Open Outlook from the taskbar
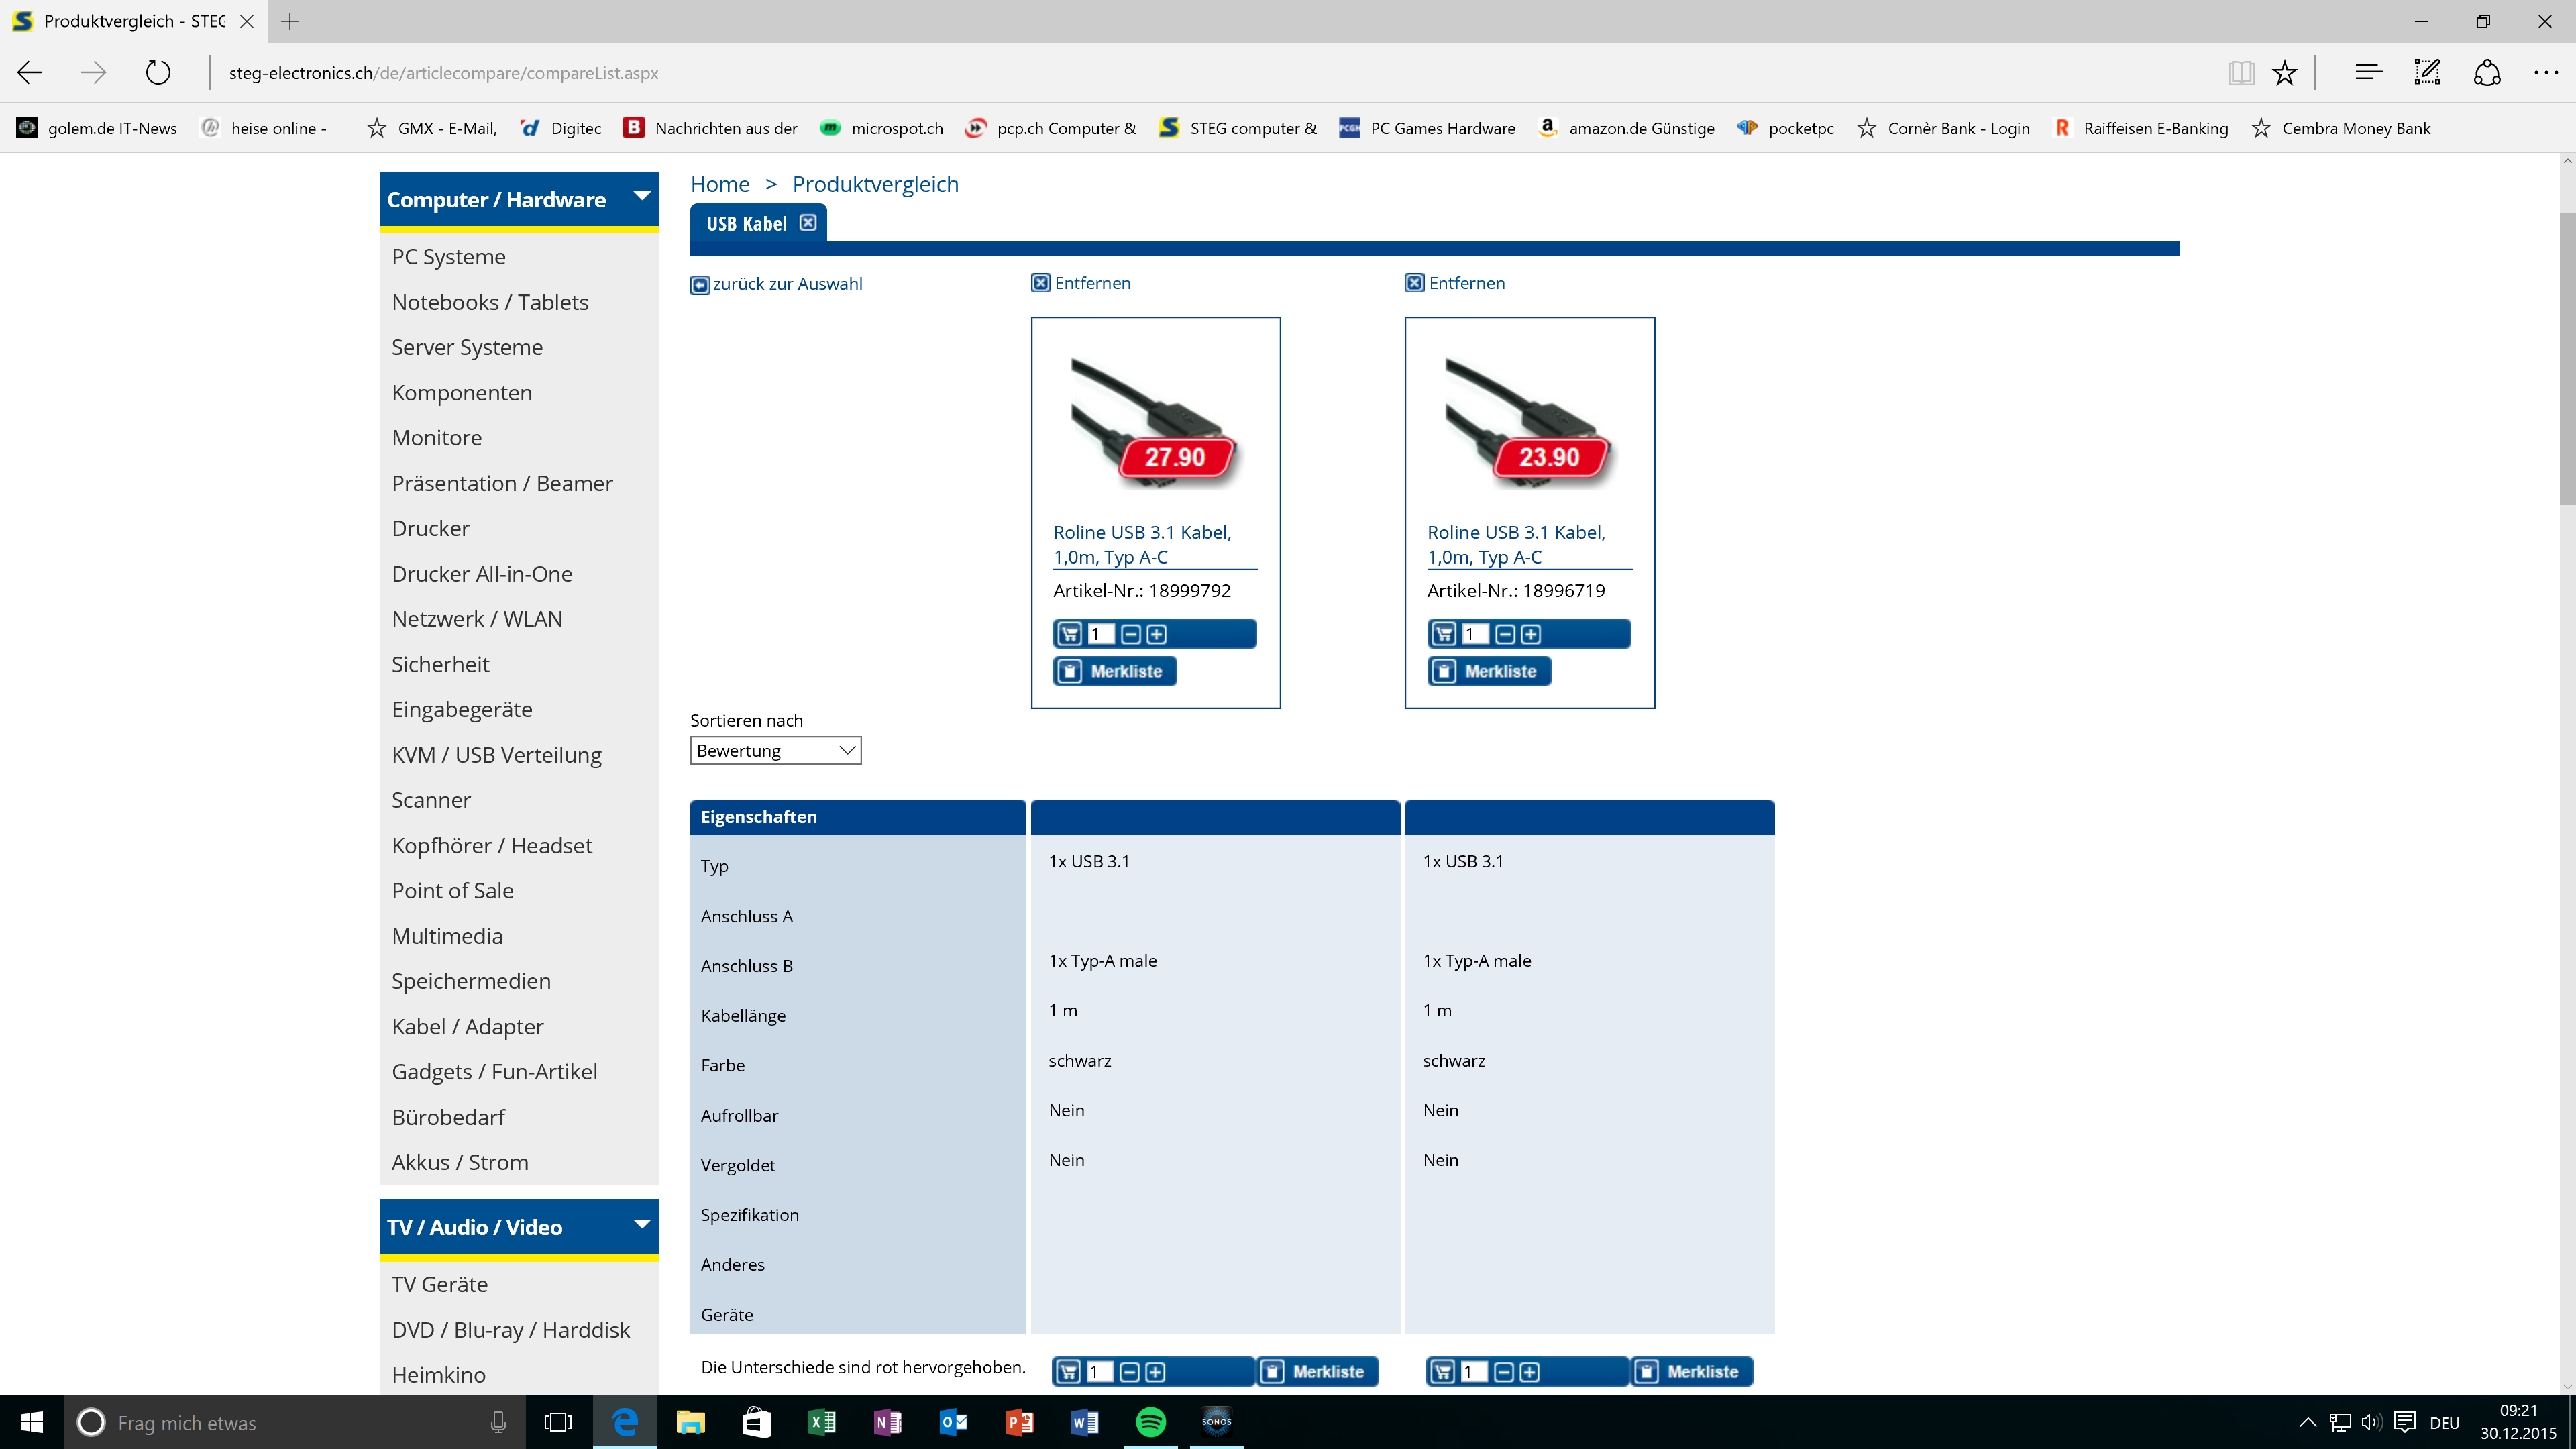Image resolution: width=2576 pixels, height=1449 pixels. tap(953, 1422)
